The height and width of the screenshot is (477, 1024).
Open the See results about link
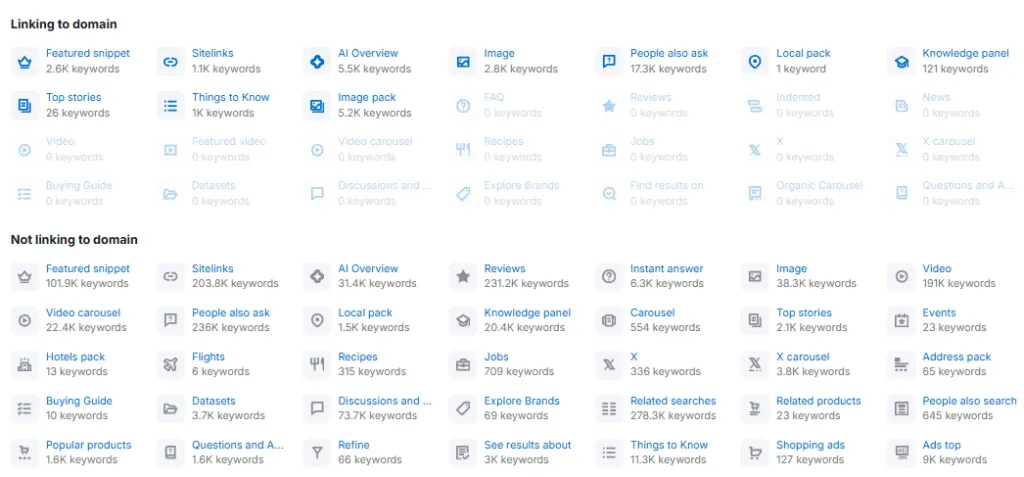(x=527, y=445)
